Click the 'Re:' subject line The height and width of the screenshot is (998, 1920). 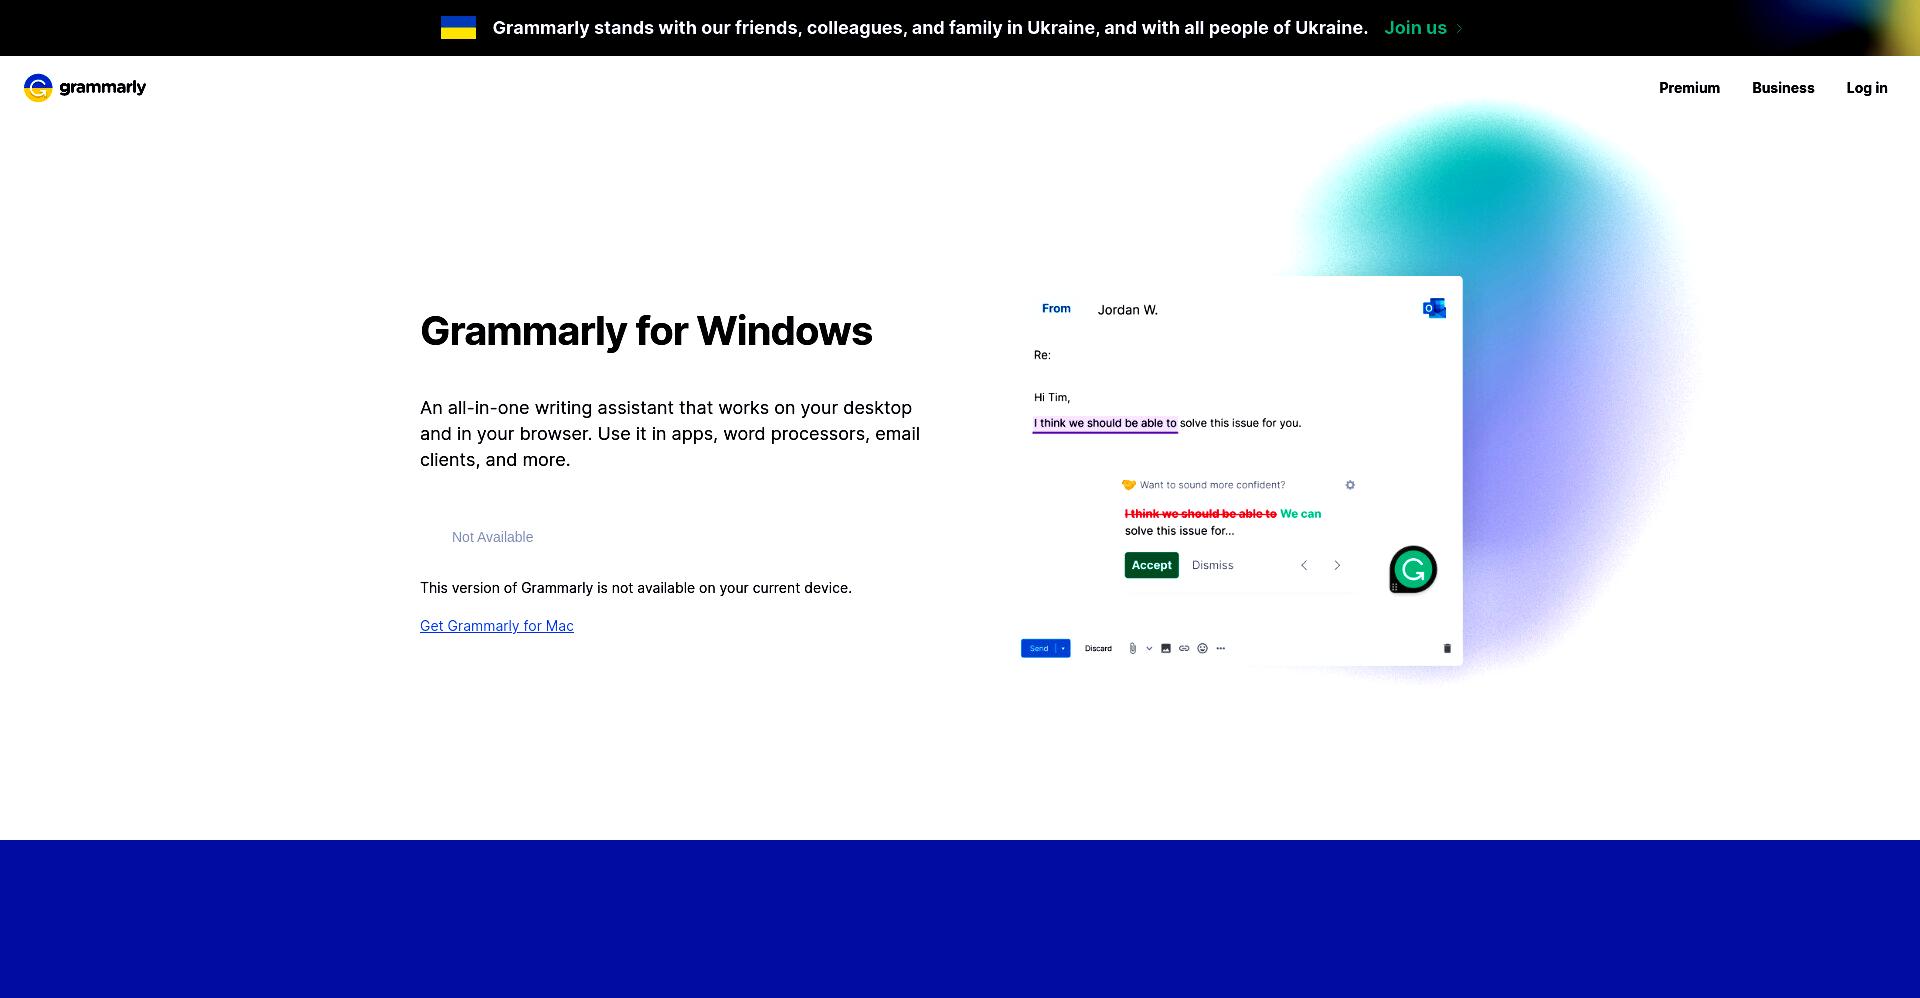(1042, 355)
